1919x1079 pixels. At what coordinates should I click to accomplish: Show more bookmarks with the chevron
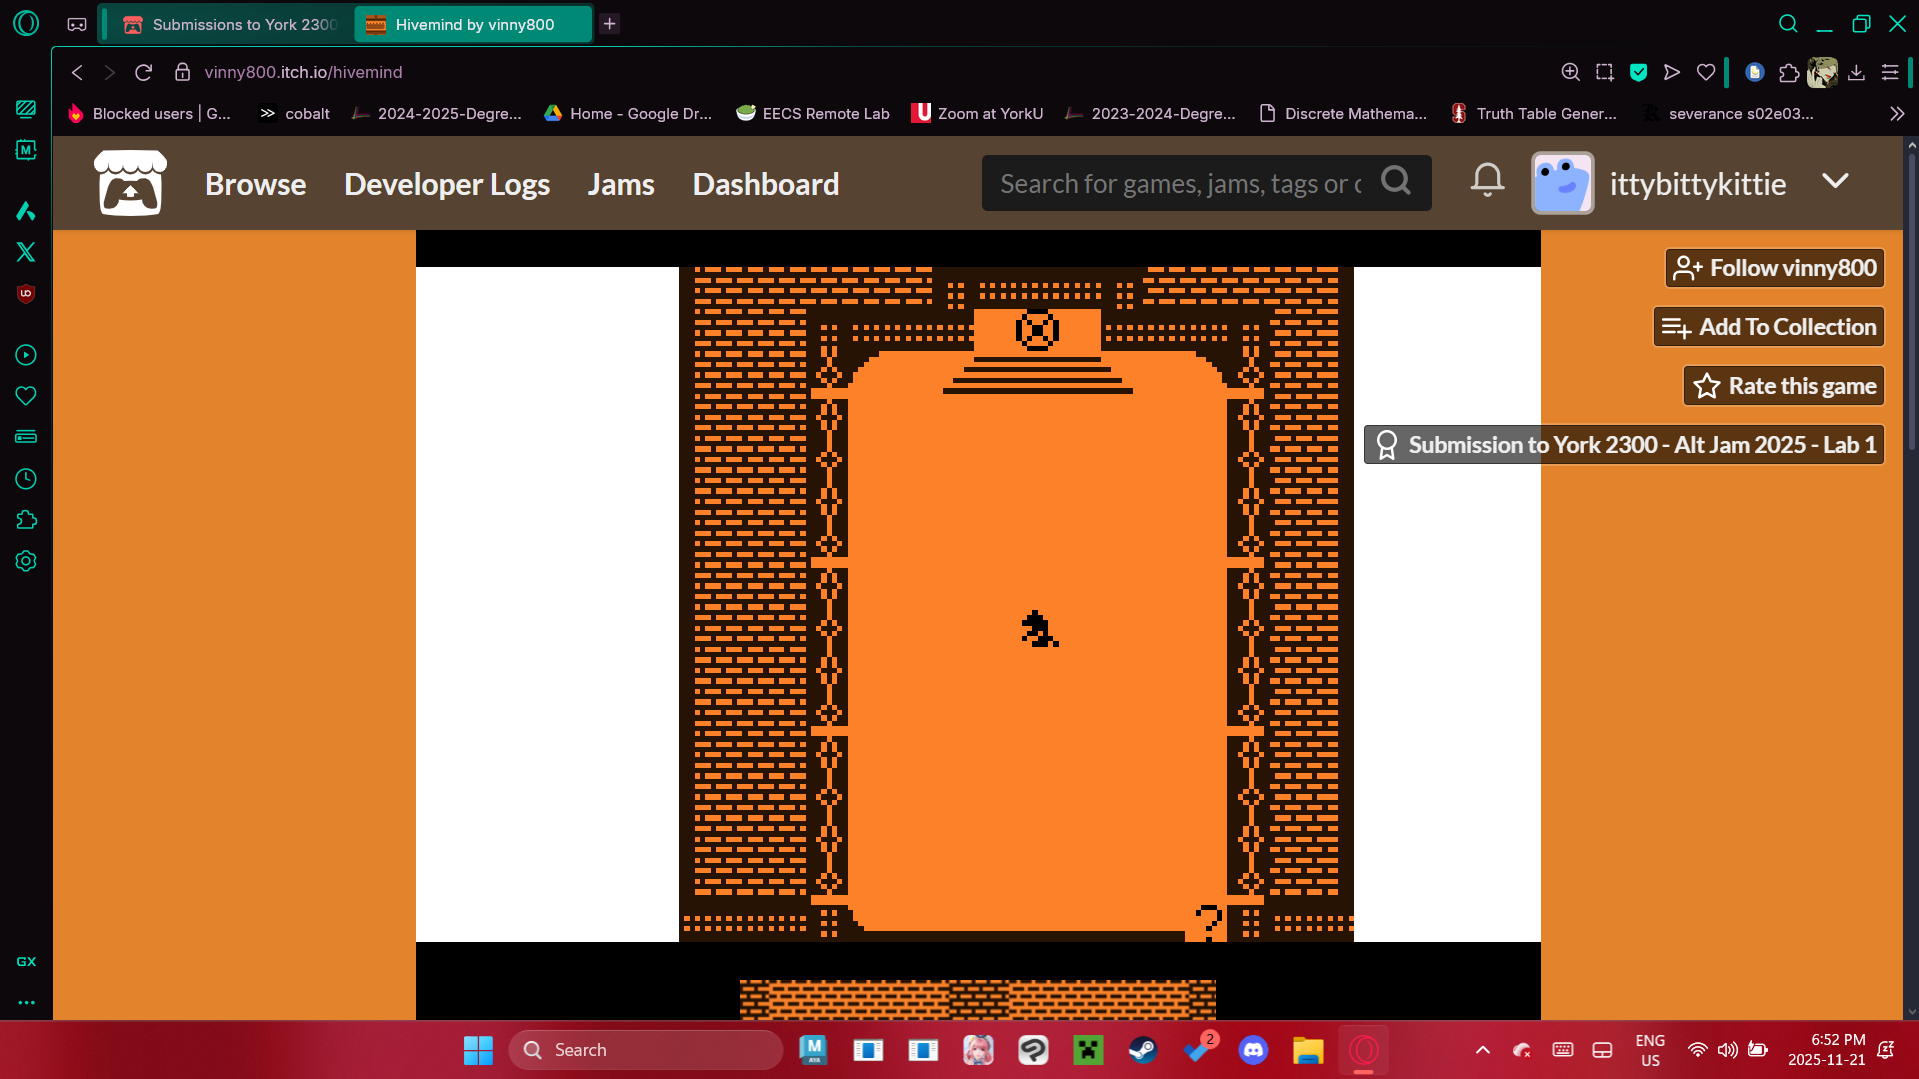1897,114
